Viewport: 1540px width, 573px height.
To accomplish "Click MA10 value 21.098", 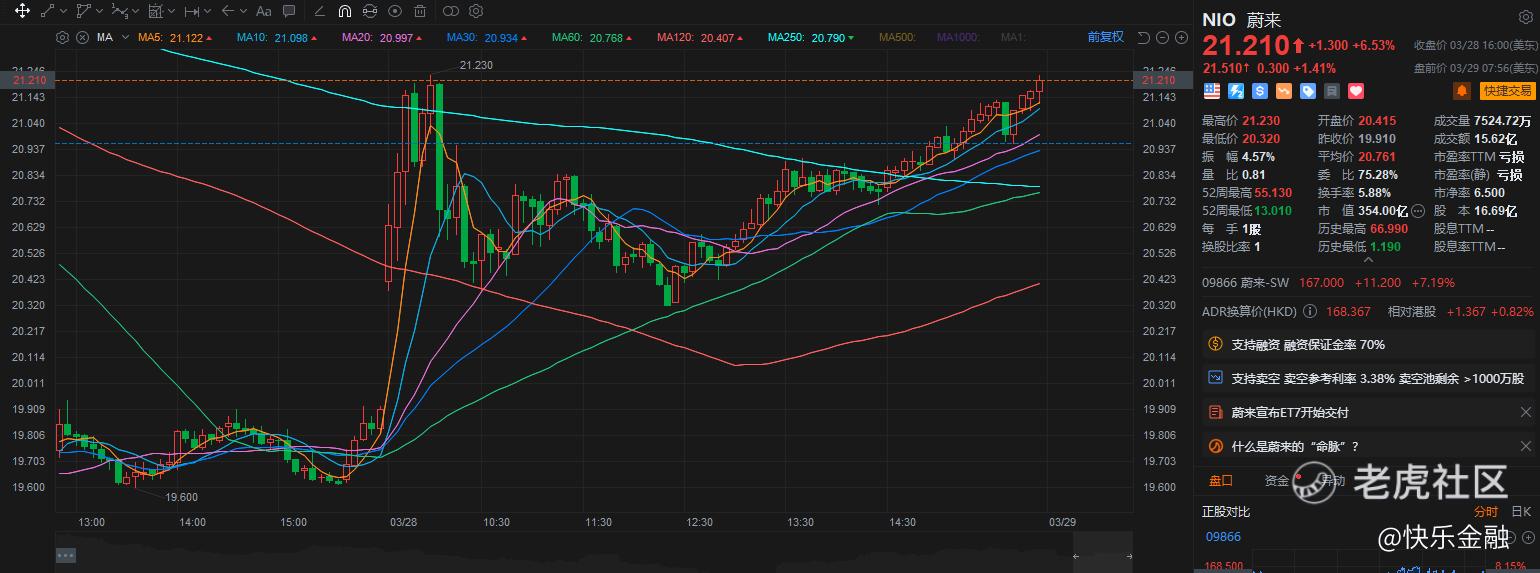I will tap(291, 38).
